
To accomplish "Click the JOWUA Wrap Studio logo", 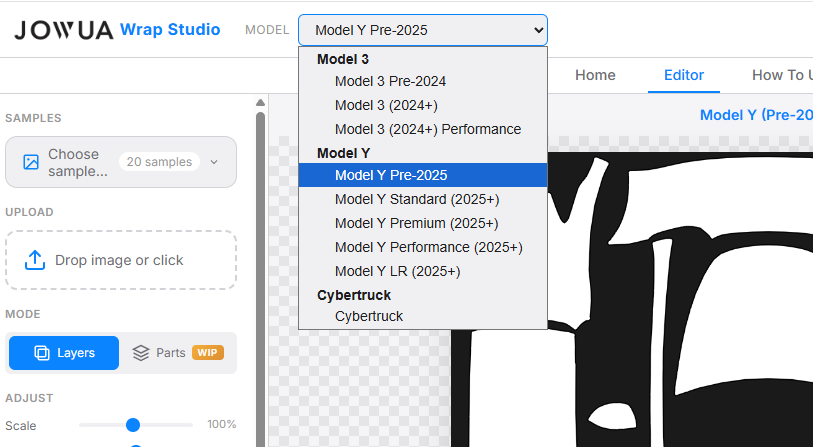I will coord(117,30).
